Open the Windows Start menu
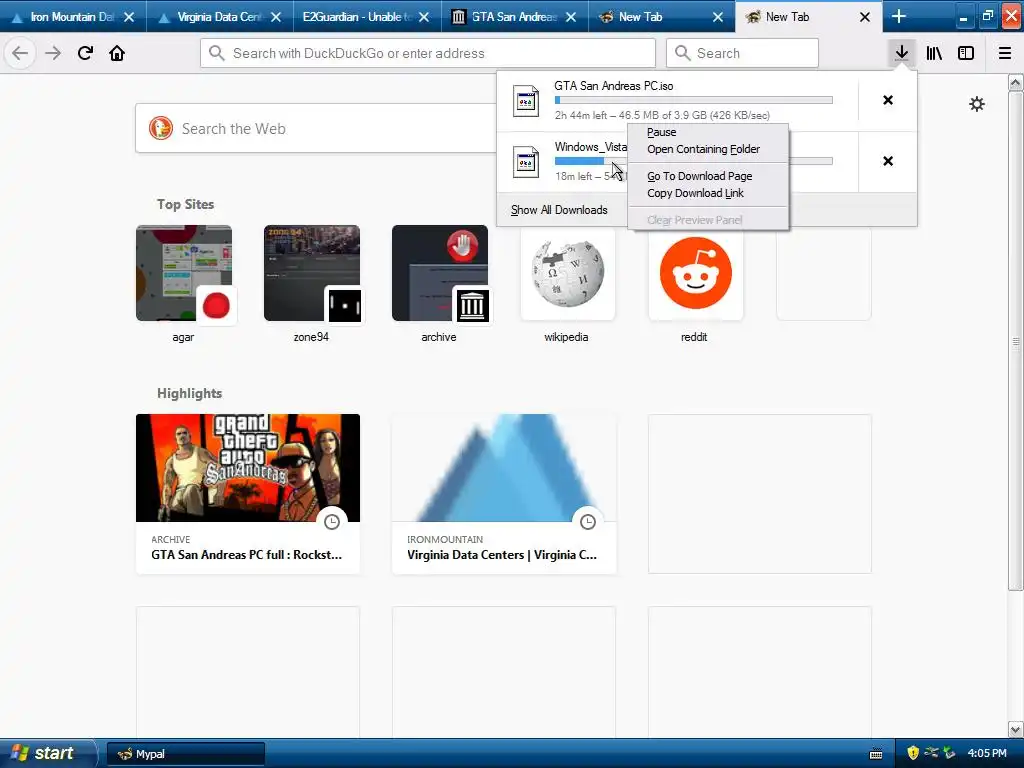The width and height of the screenshot is (1024, 768). tap(47, 753)
